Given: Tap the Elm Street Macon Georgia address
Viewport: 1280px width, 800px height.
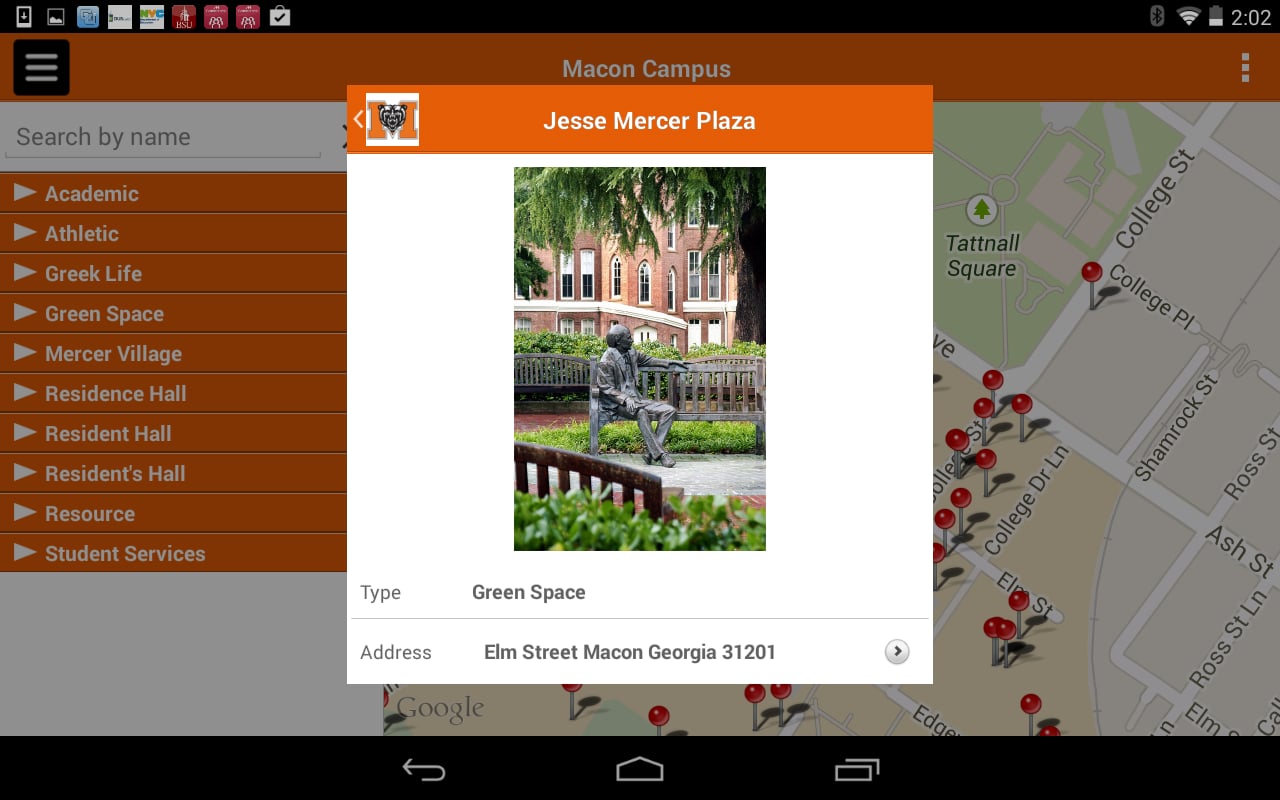Looking at the screenshot, I should (630, 652).
